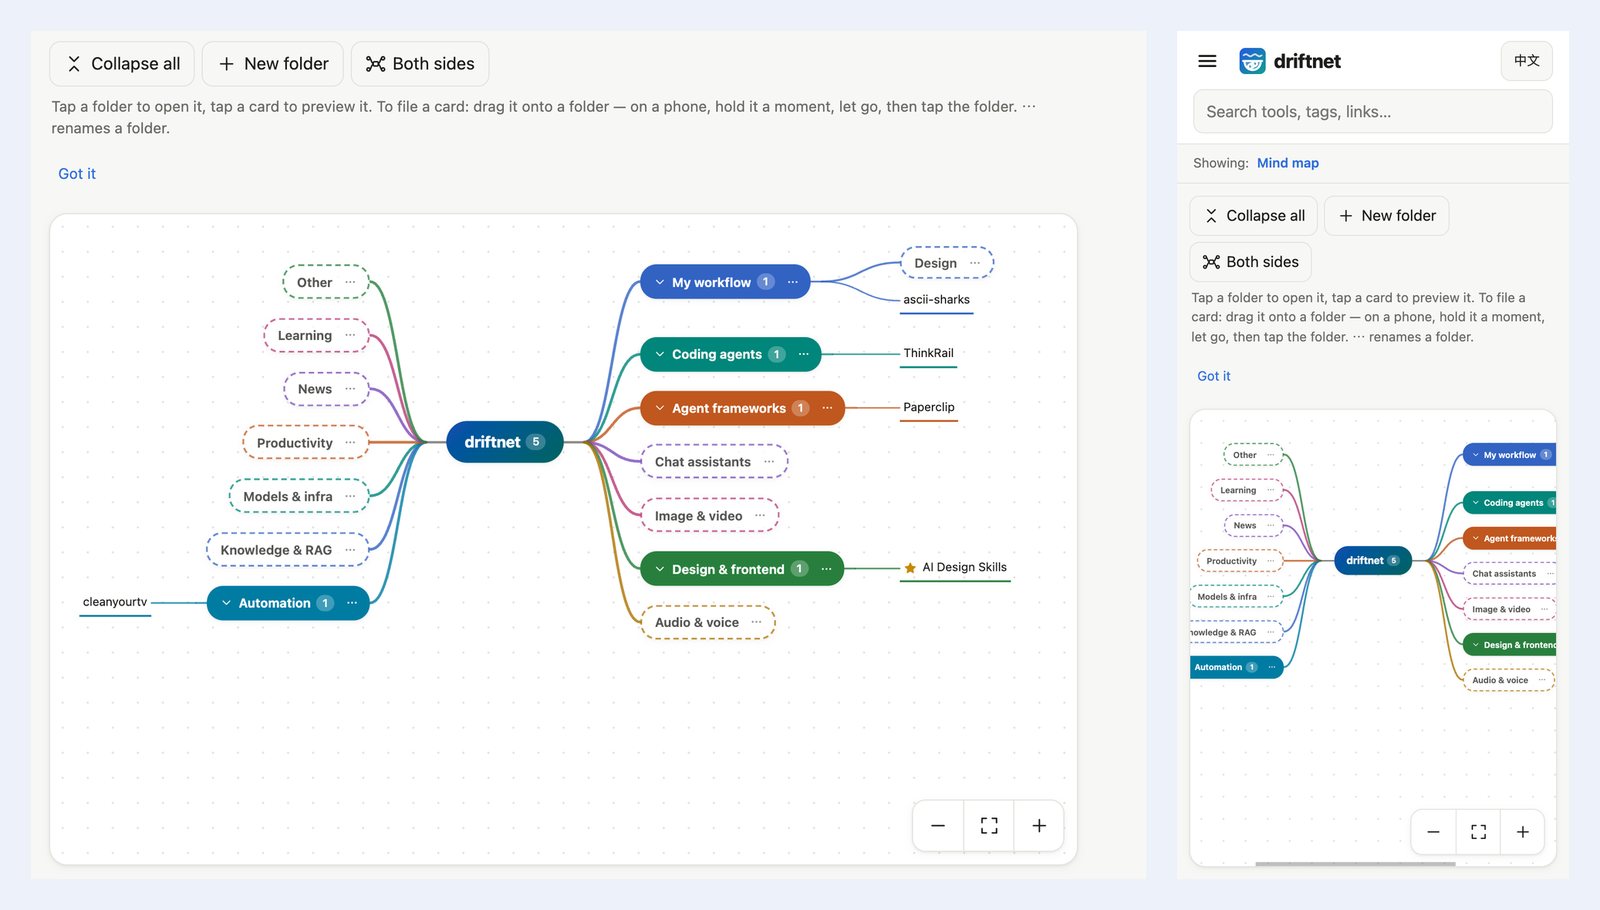This screenshot has height=910, width=1600.
Task: Fit the mobile mind map to the screen icon
Action: click(x=1478, y=832)
